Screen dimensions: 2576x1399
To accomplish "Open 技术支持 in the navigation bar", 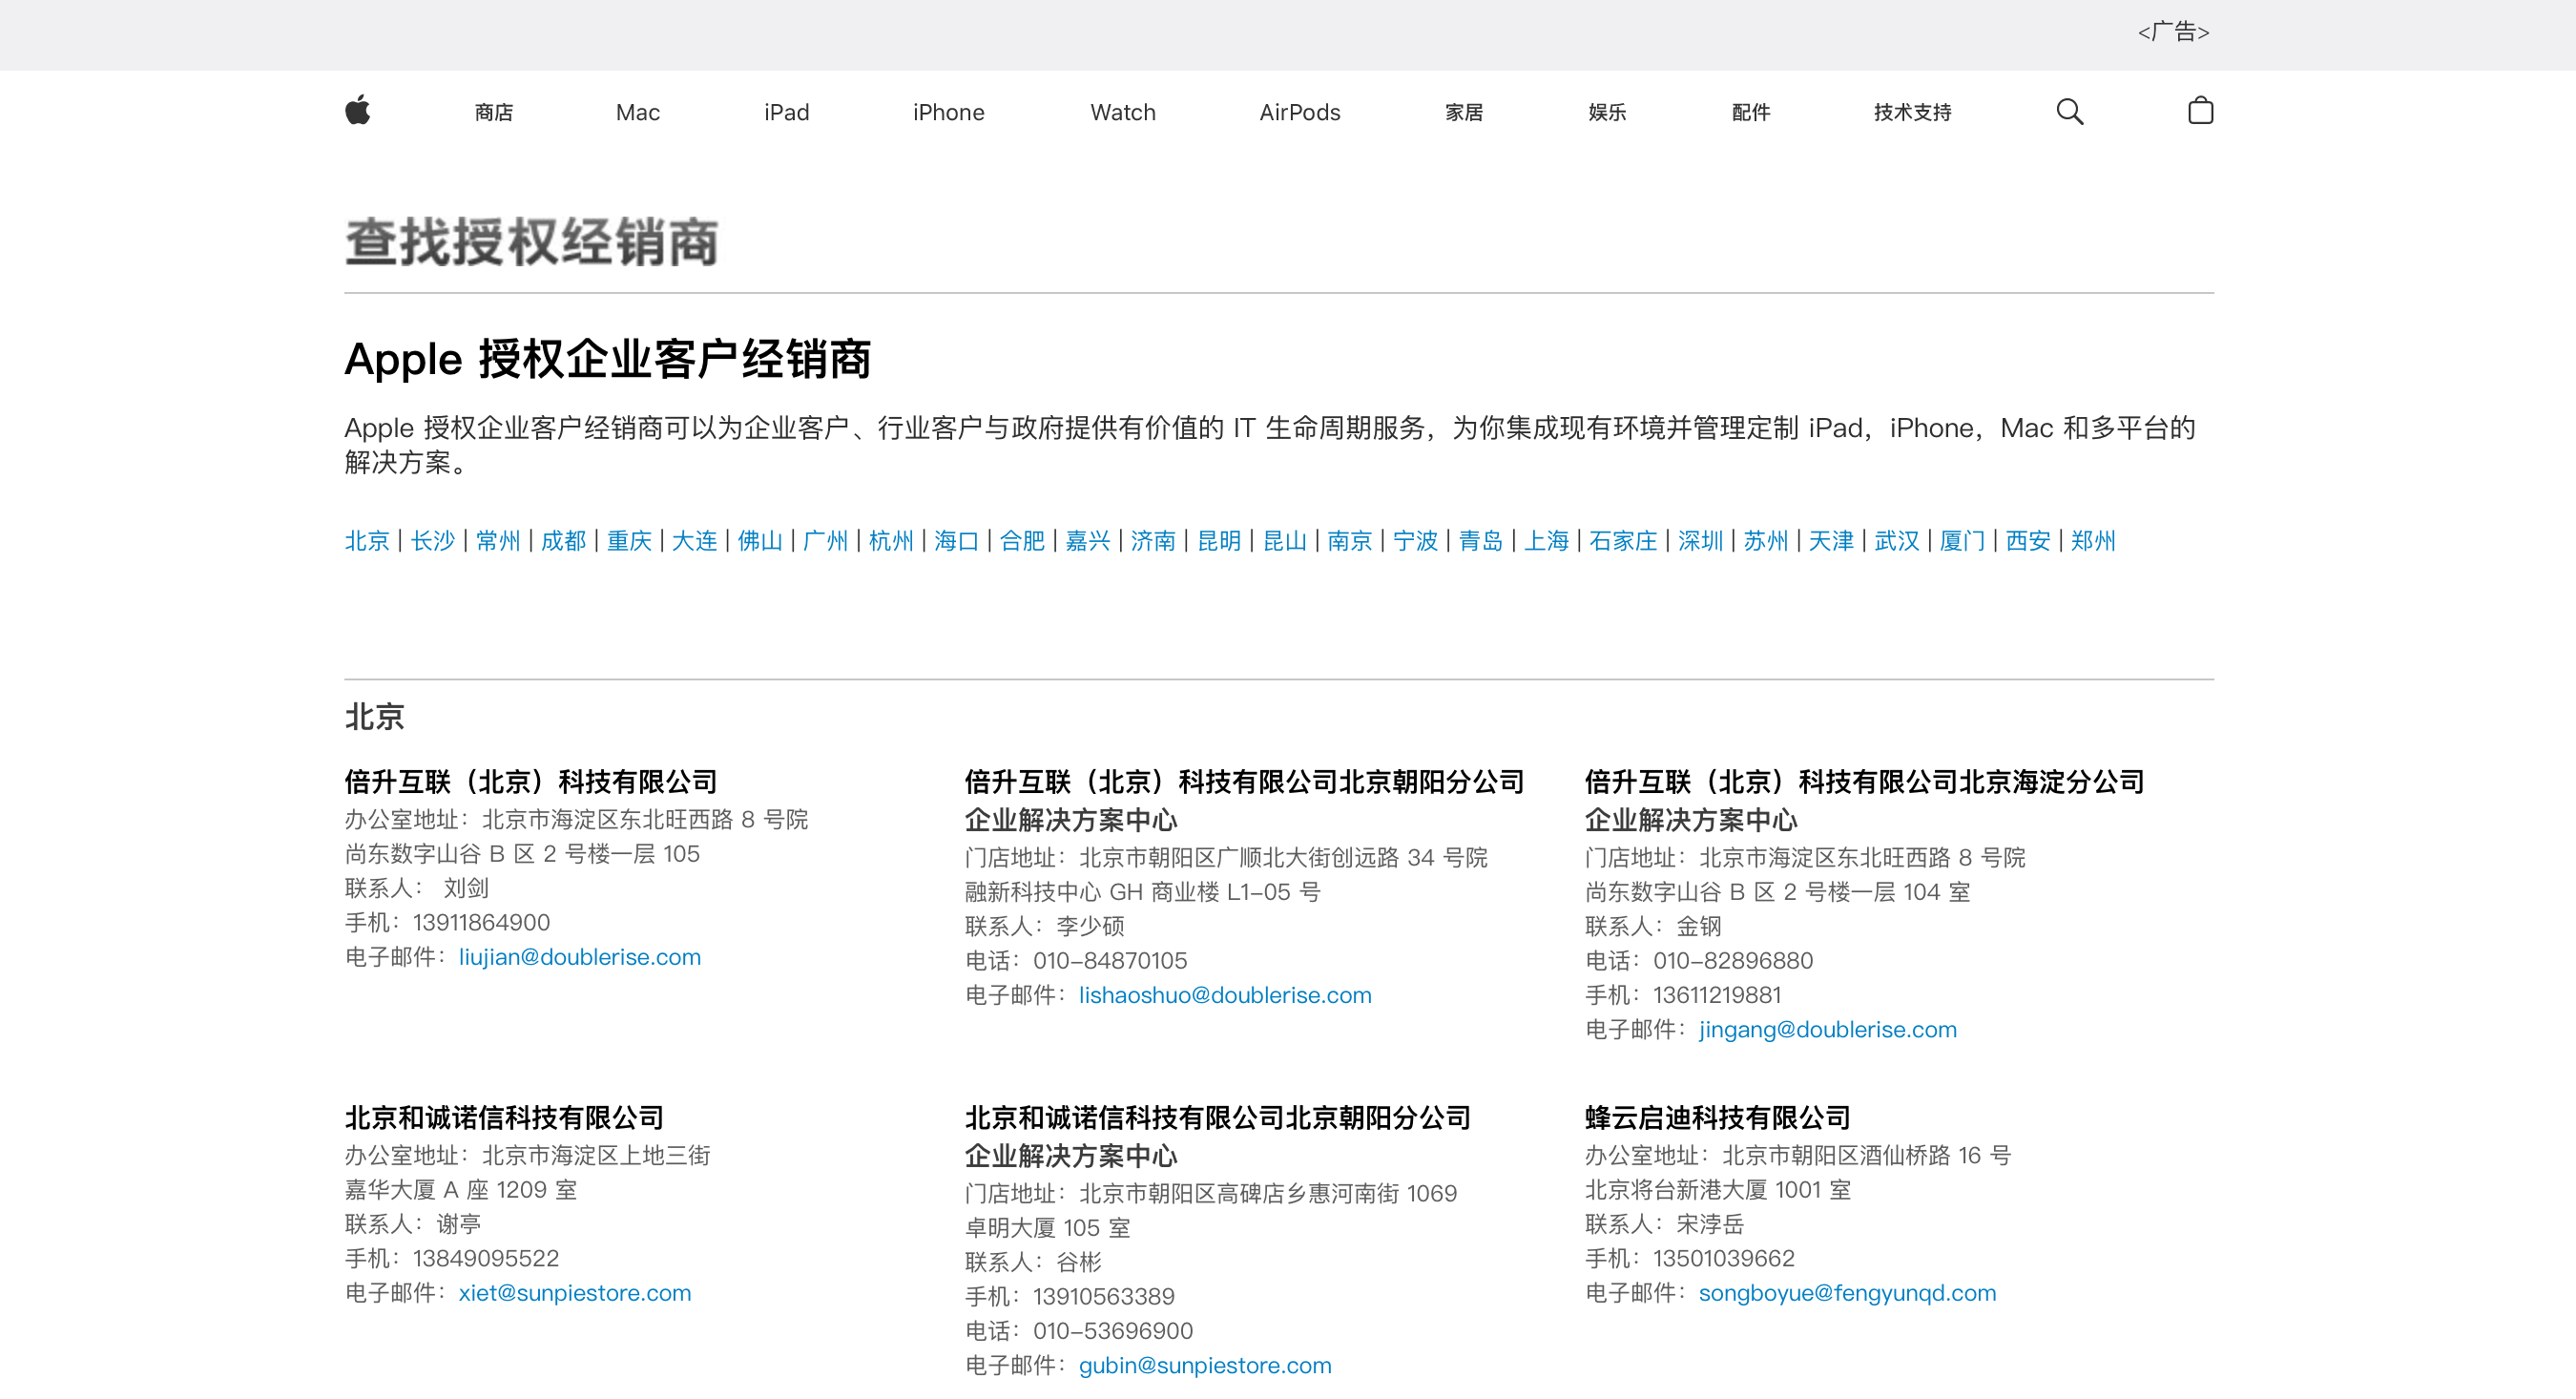I will (x=1912, y=113).
